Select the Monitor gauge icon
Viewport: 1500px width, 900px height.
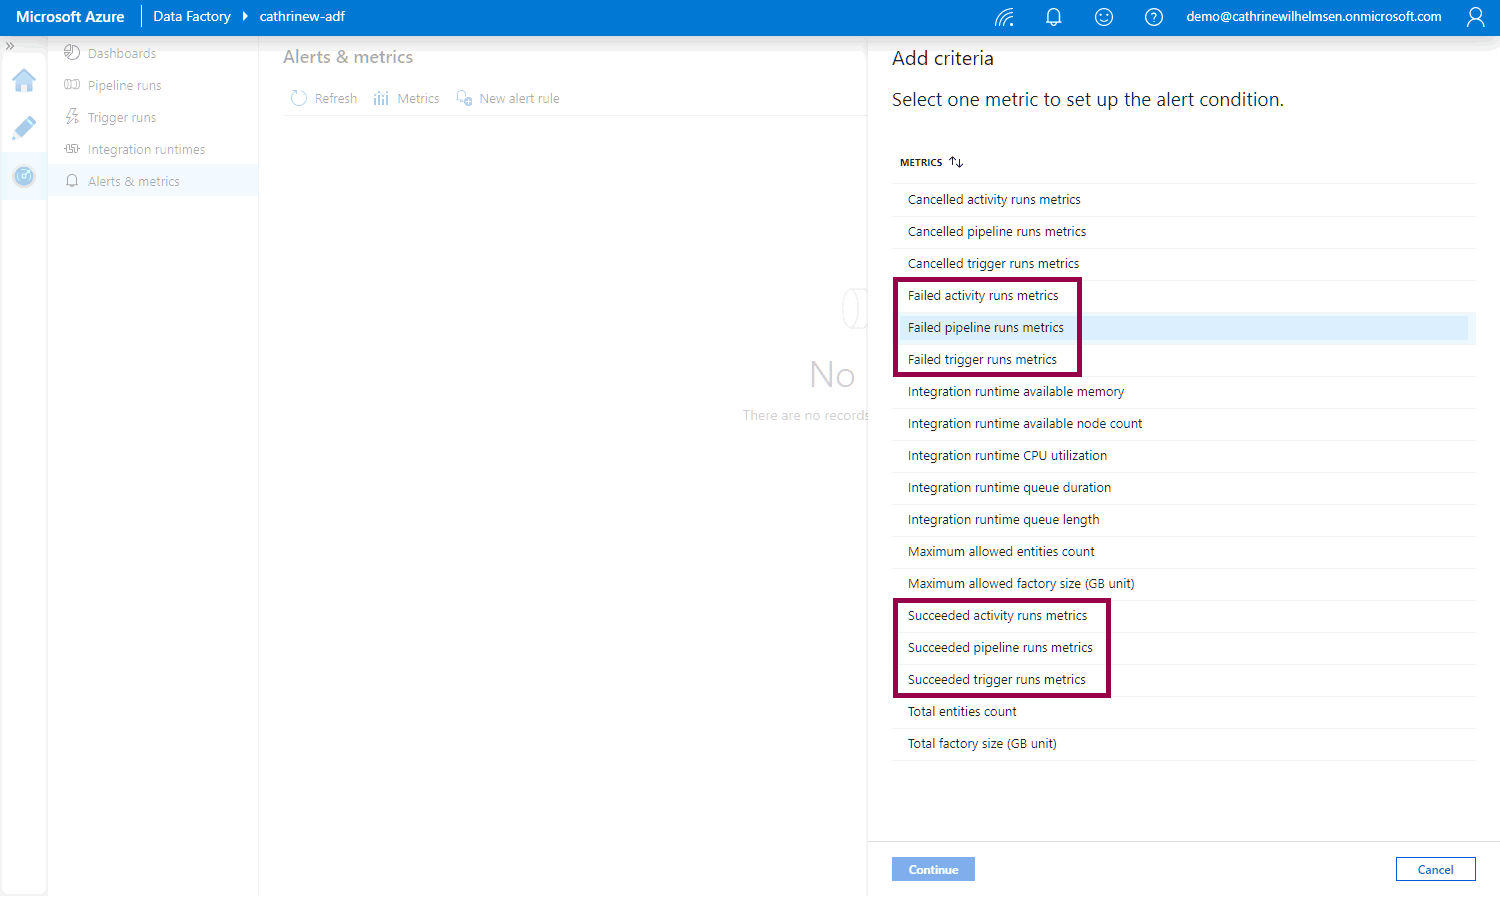[24, 176]
